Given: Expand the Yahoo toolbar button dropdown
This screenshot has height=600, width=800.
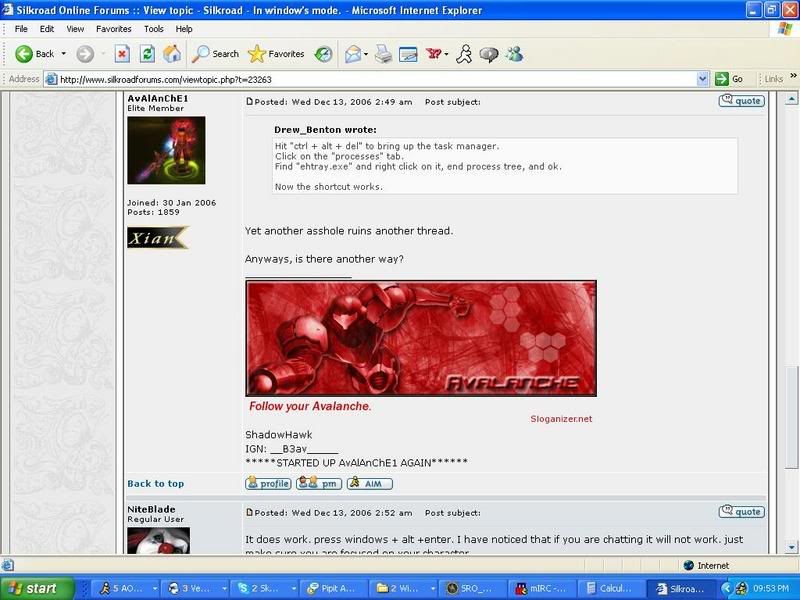Looking at the screenshot, I should click(x=446, y=54).
